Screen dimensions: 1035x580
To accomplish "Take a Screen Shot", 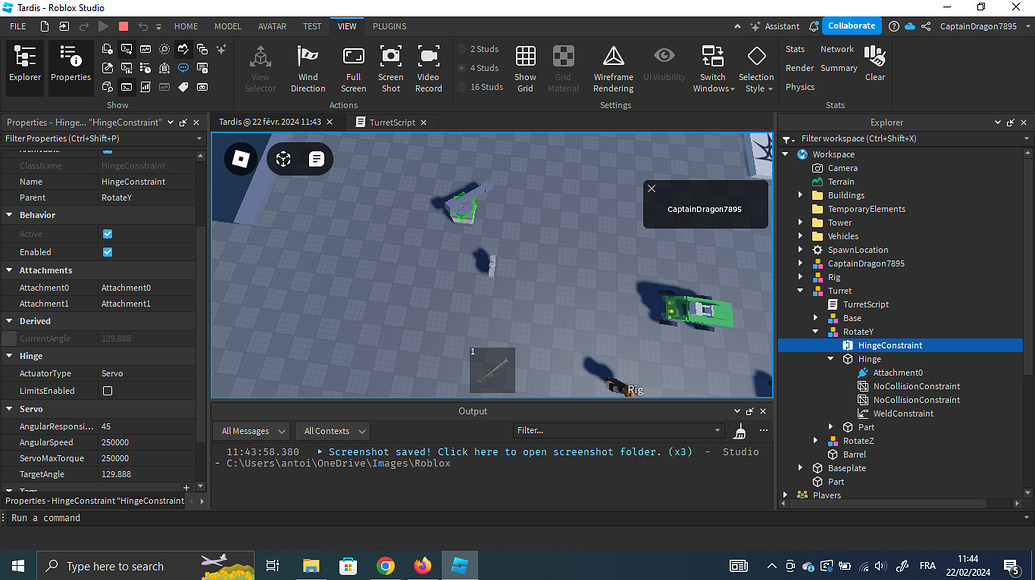I will click(391, 69).
